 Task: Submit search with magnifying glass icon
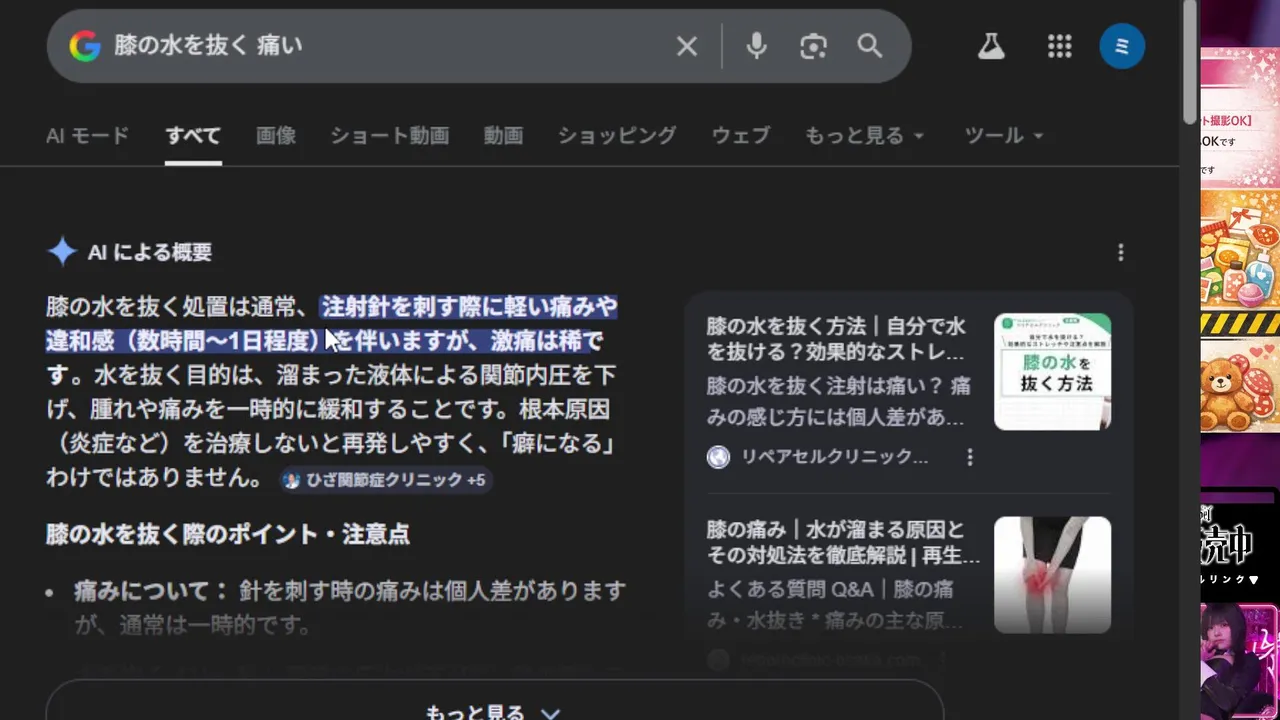click(870, 46)
